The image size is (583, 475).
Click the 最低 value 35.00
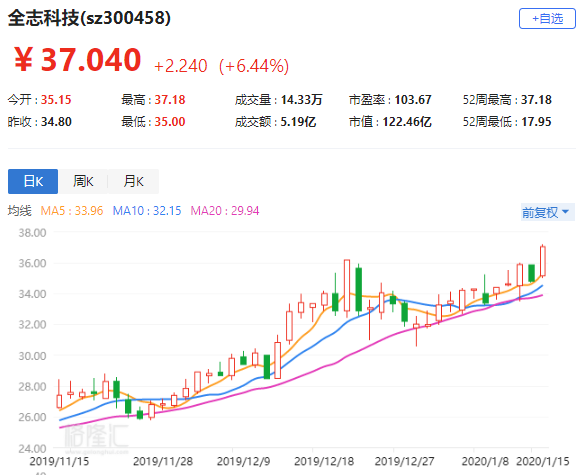[170, 122]
